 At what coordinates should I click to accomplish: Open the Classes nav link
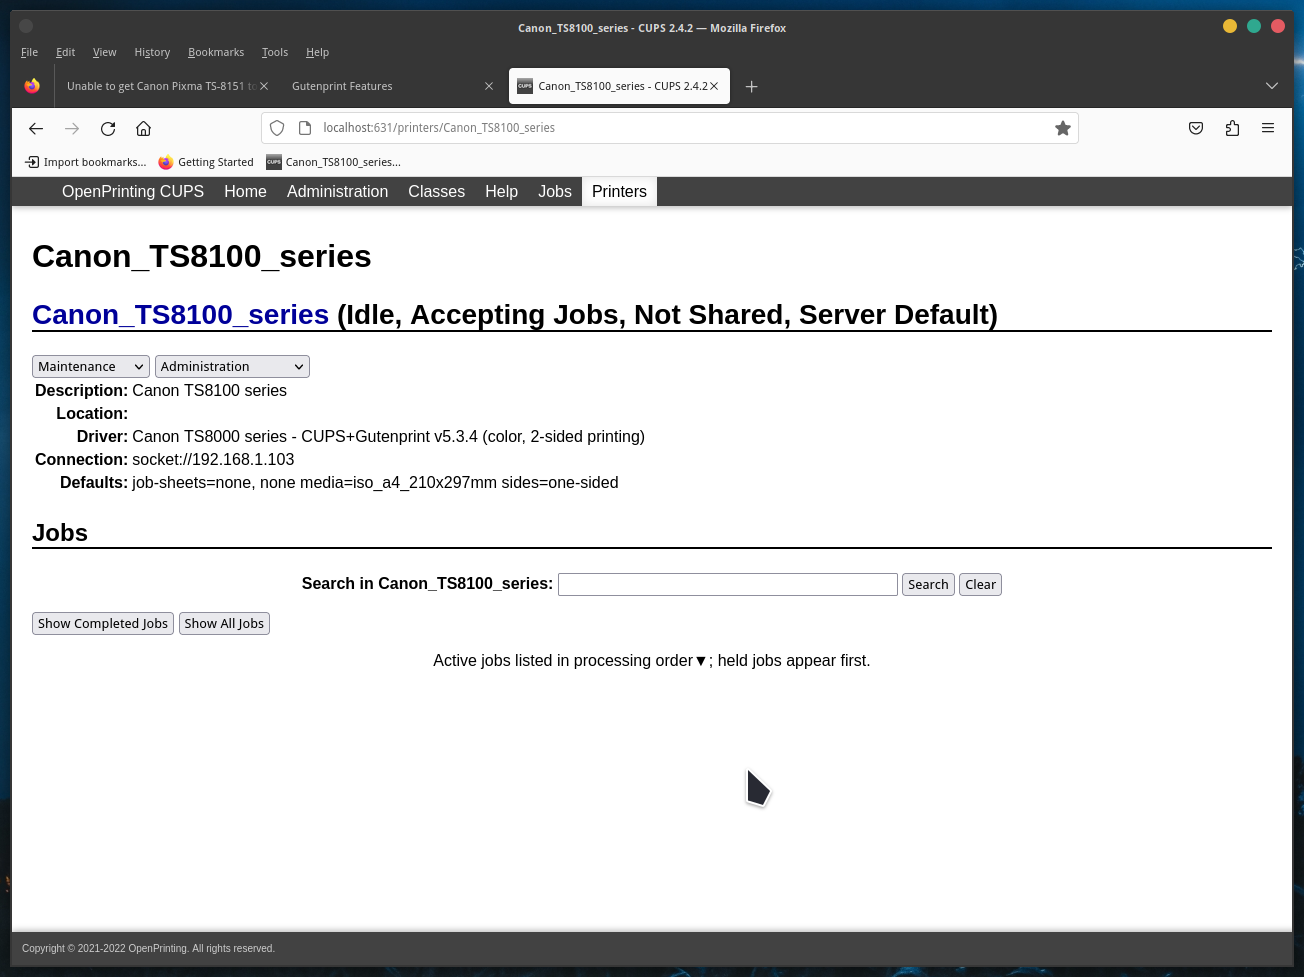click(x=436, y=192)
